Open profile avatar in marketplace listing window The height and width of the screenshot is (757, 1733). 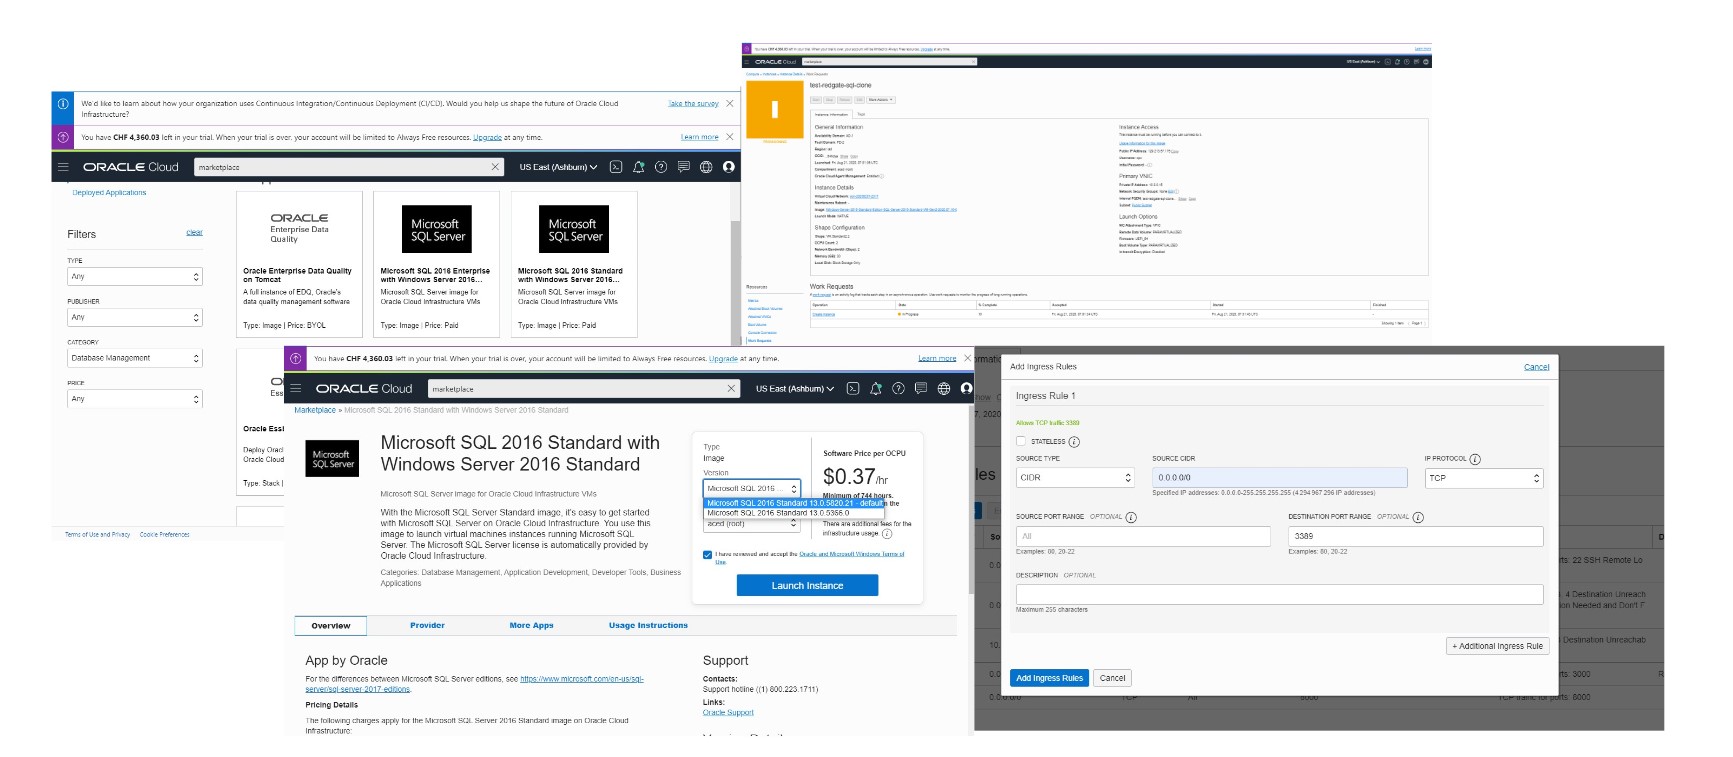(729, 167)
